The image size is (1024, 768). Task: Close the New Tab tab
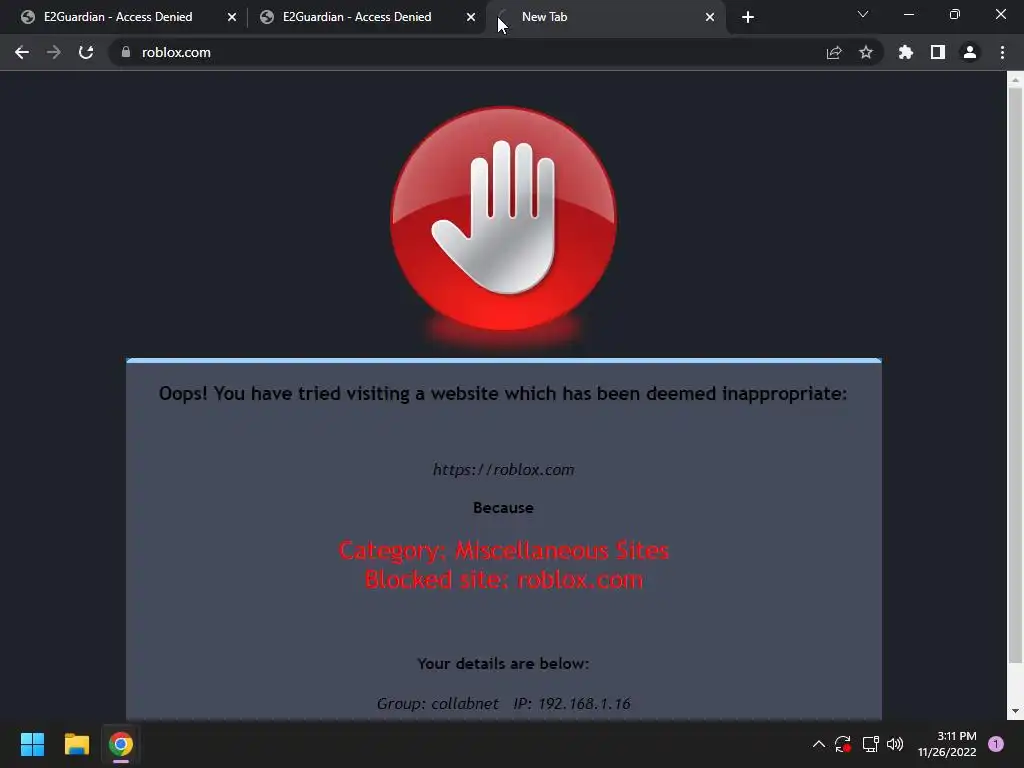coord(710,17)
